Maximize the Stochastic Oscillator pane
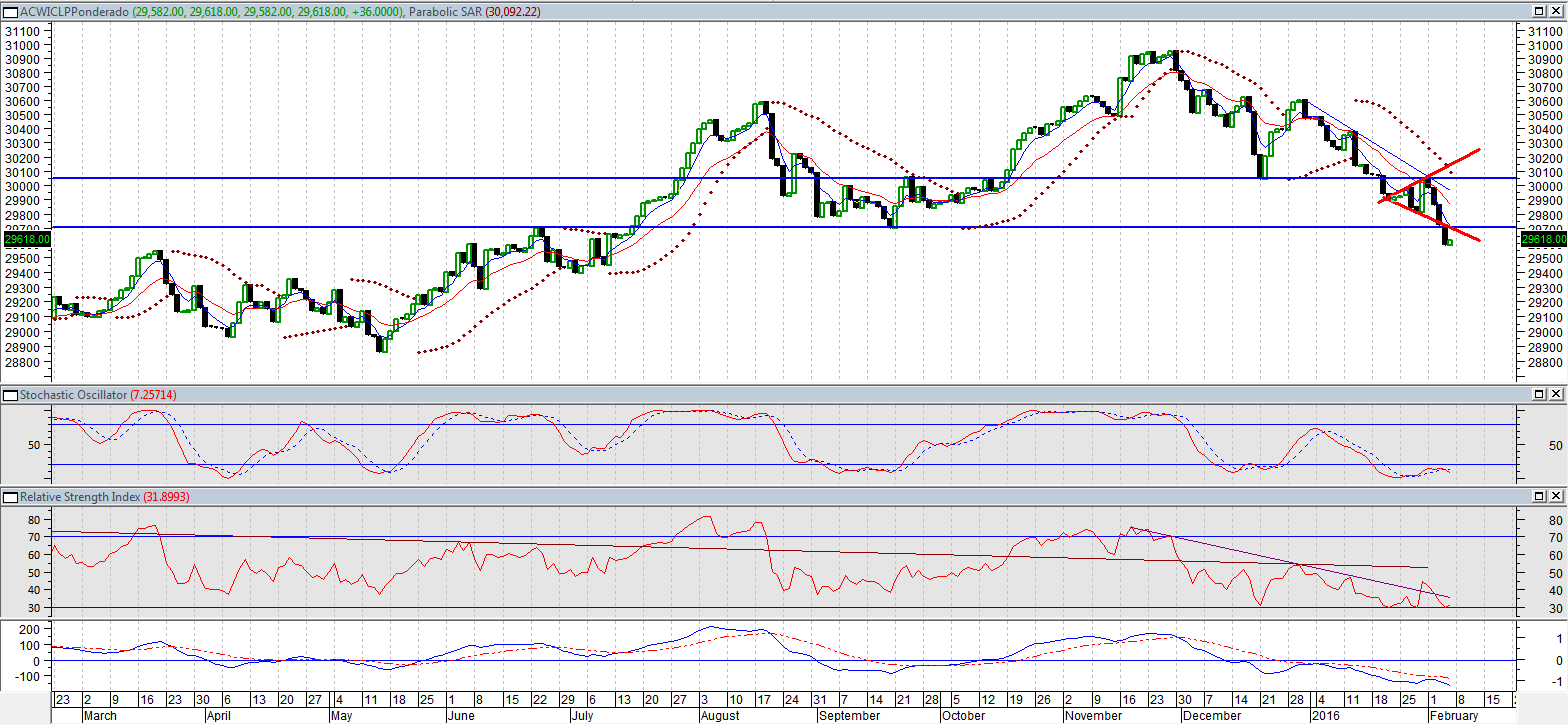The height and width of the screenshot is (725, 1568). click(x=1540, y=396)
